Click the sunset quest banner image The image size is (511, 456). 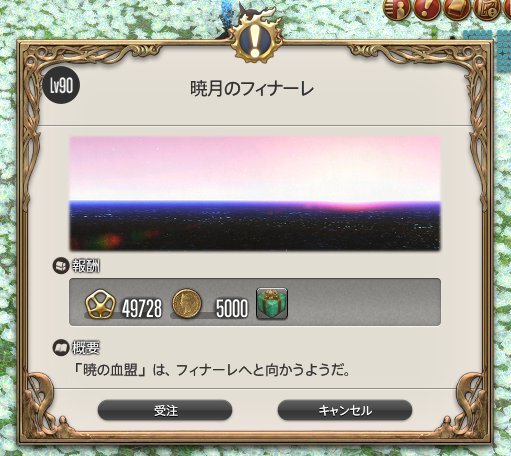(255, 193)
